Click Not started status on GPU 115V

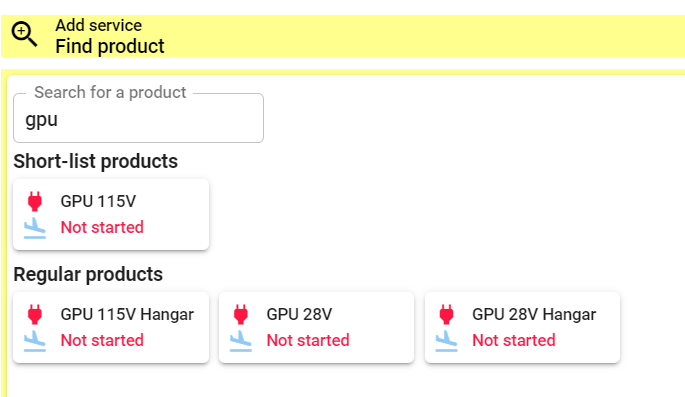(102, 227)
